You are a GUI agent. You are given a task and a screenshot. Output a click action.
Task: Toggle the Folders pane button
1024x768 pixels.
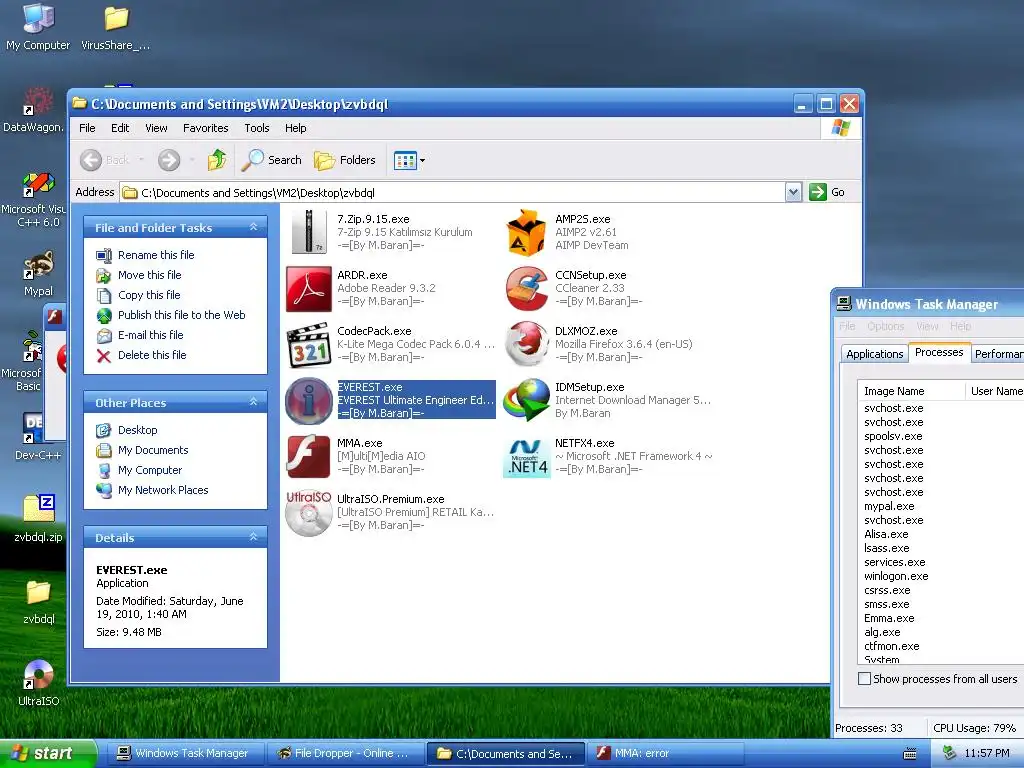click(345, 160)
